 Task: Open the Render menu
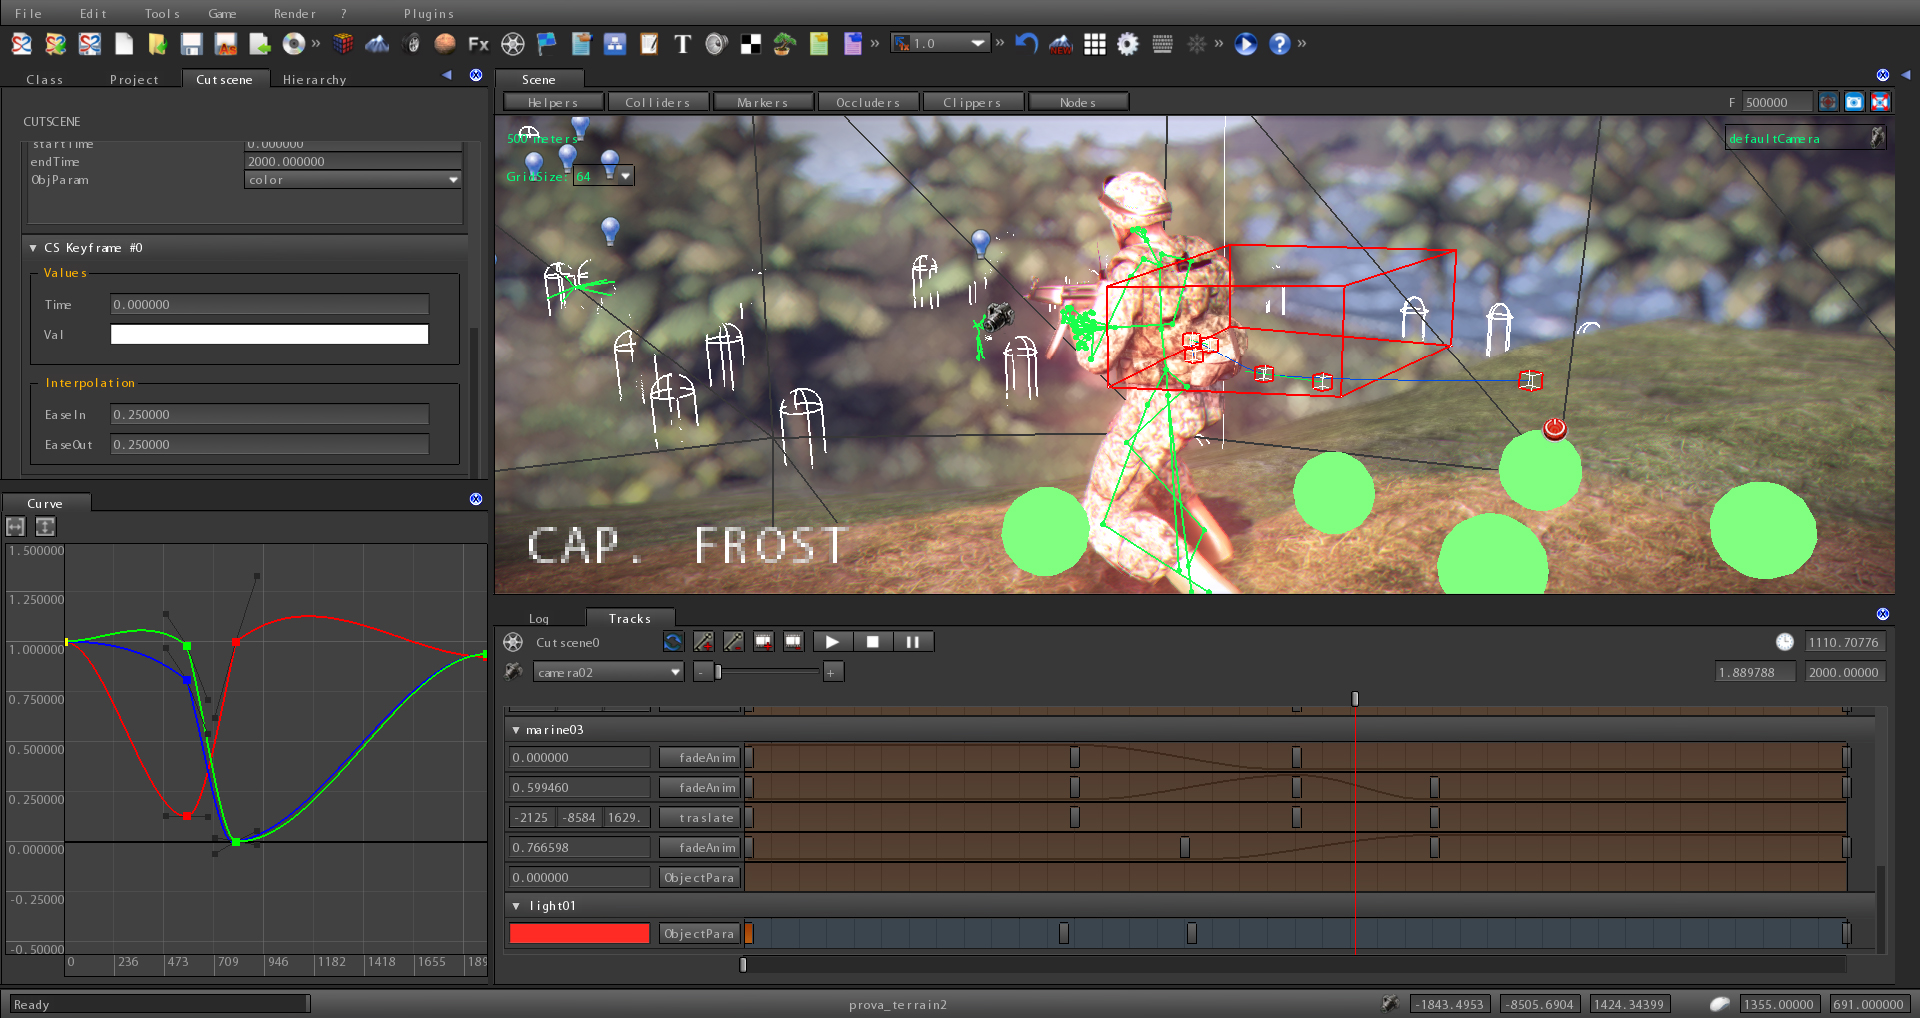(x=293, y=13)
